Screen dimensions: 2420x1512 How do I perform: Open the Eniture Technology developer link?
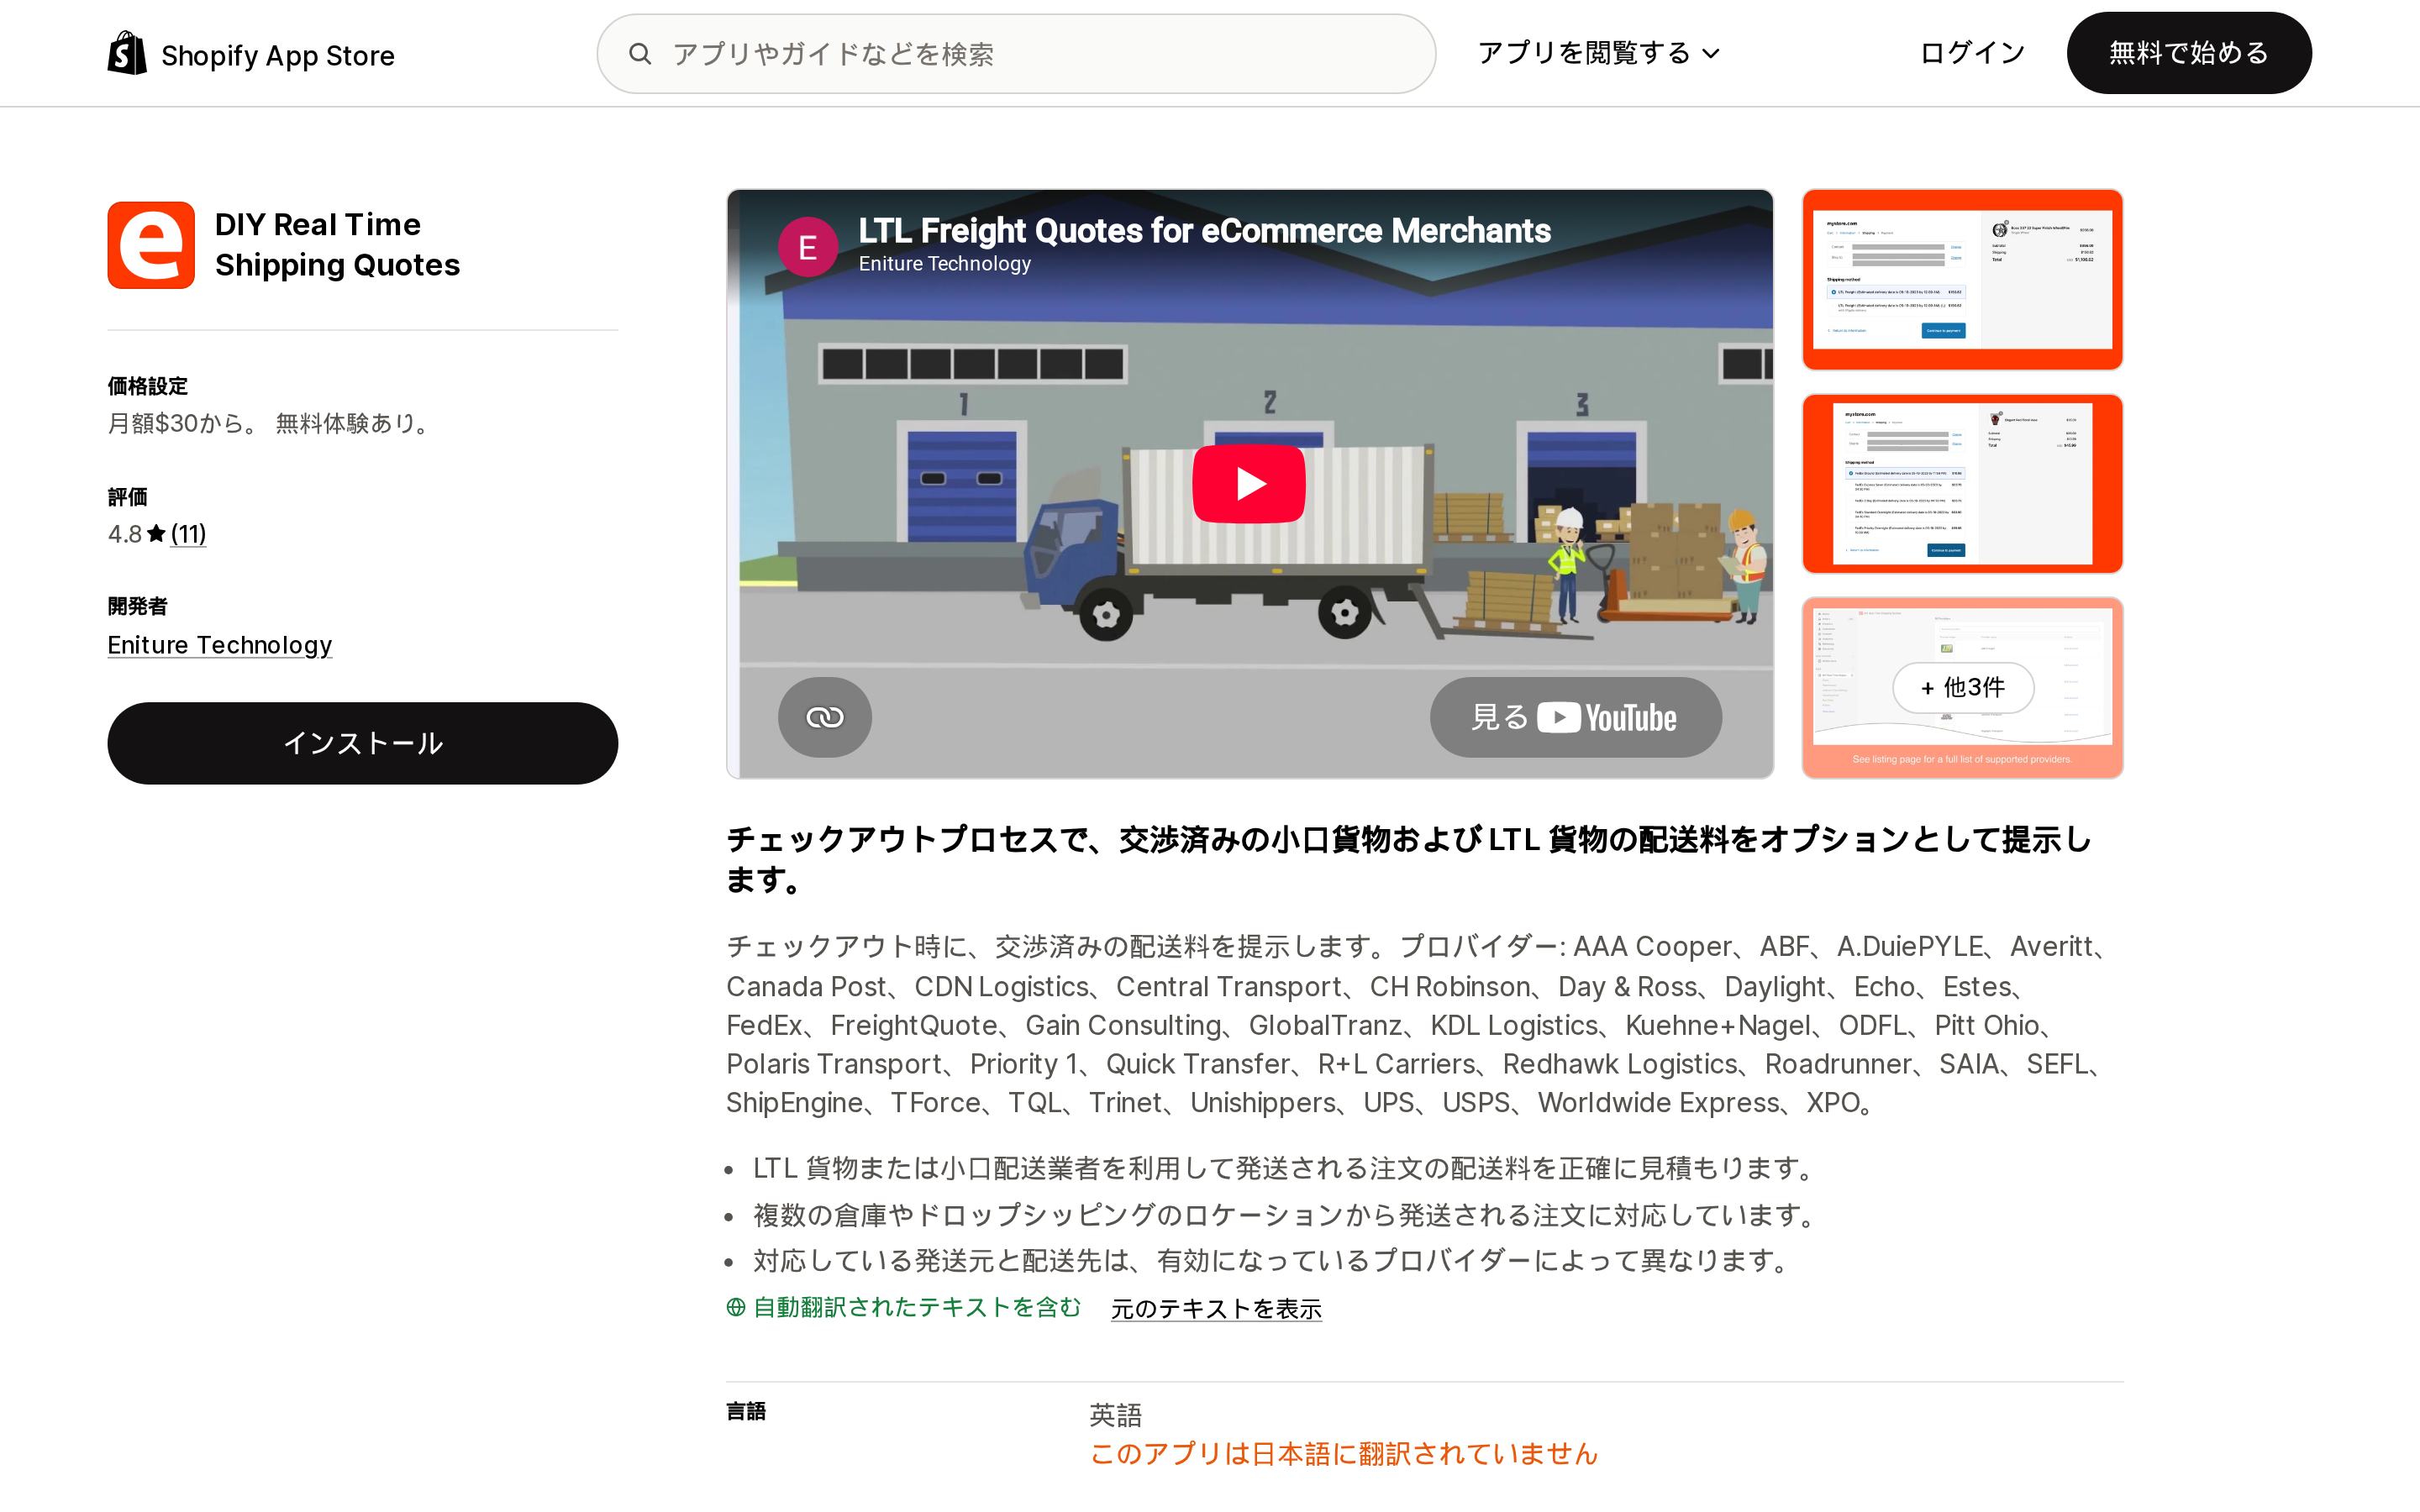click(x=220, y=645)
